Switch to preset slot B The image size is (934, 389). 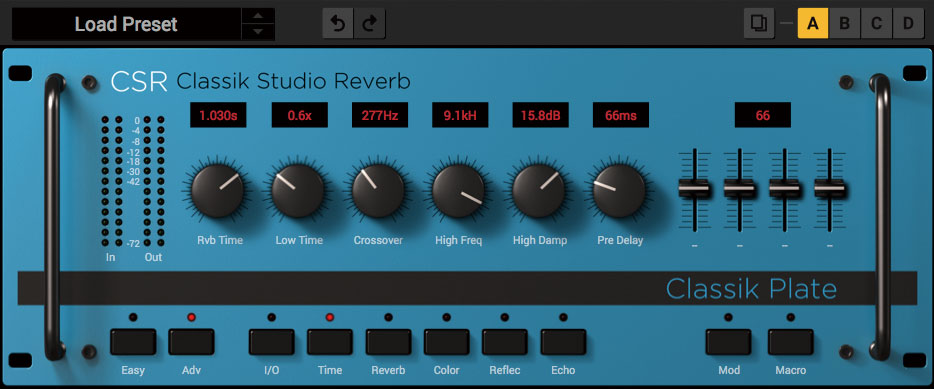point(844,24)
